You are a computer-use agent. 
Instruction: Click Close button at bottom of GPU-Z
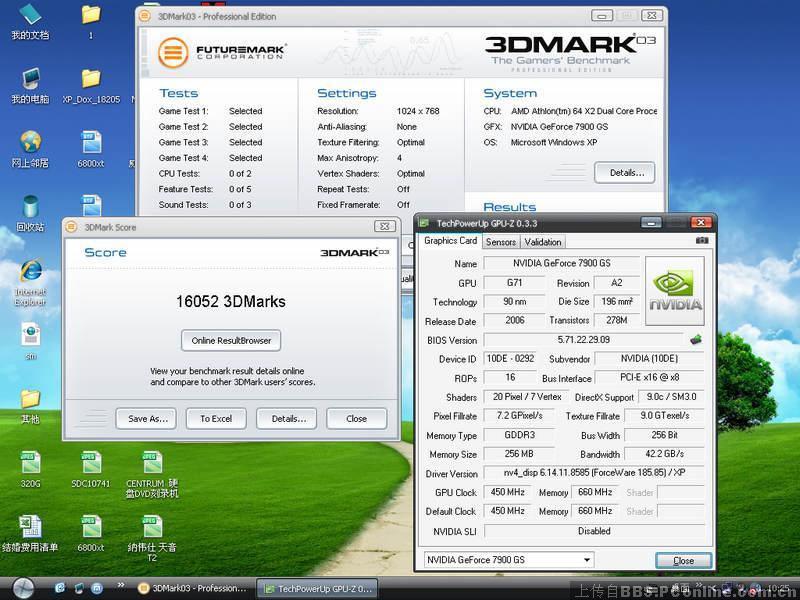(x=683, y=560)
